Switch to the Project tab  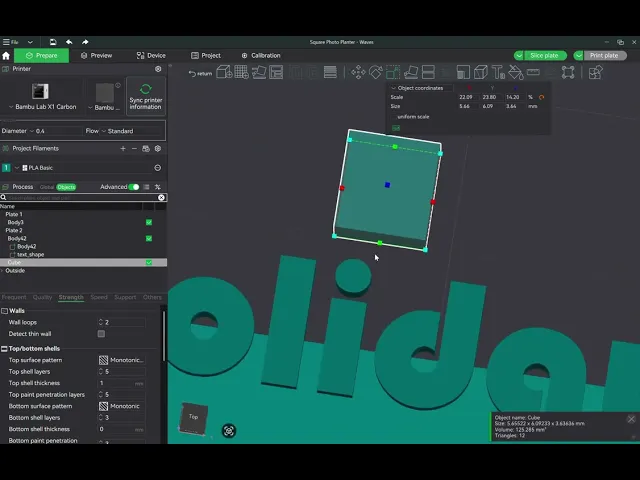pos(206,56)
